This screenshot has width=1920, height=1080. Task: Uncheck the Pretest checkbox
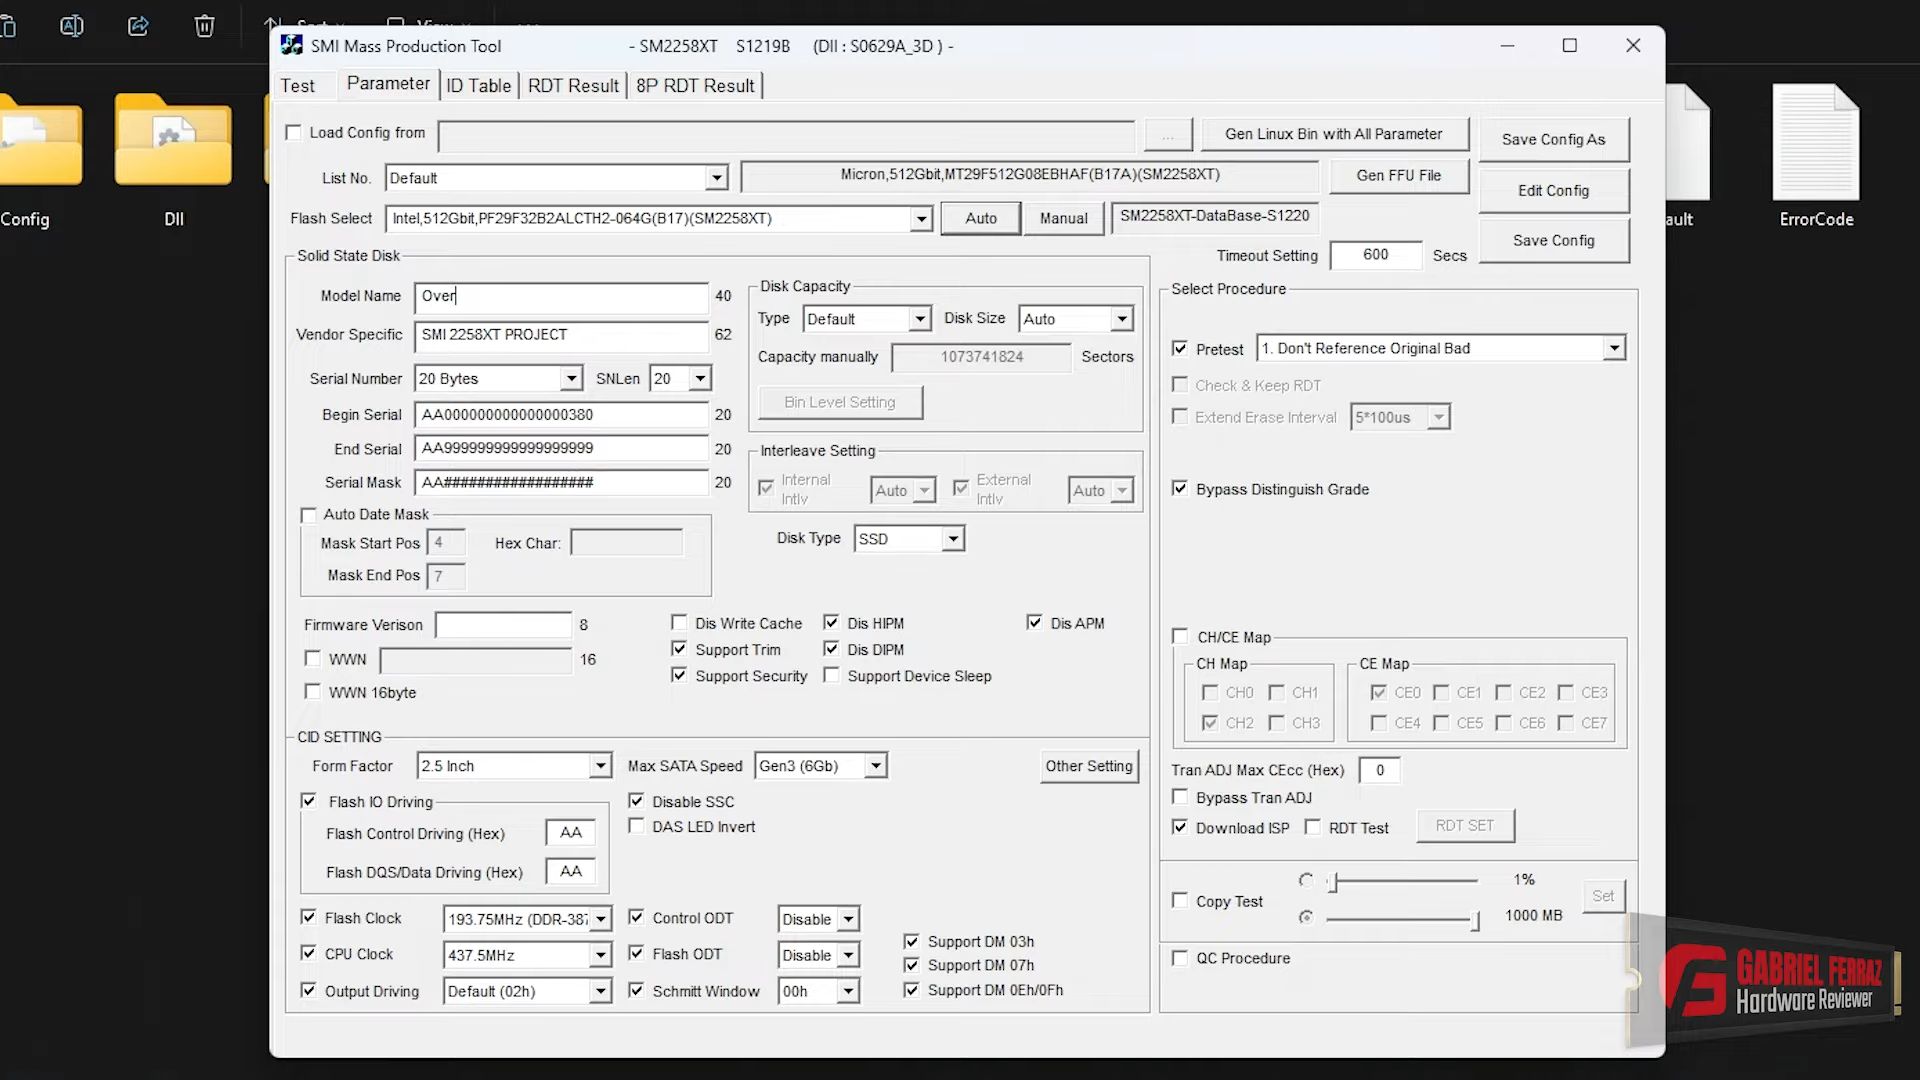pyautogui.click(x=1180, y=349)
